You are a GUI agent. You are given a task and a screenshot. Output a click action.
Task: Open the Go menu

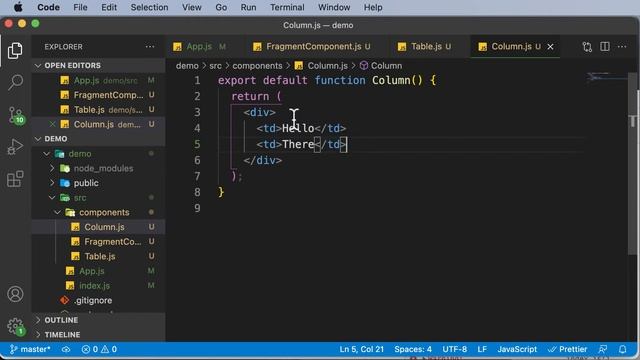(x=221, y=7)
